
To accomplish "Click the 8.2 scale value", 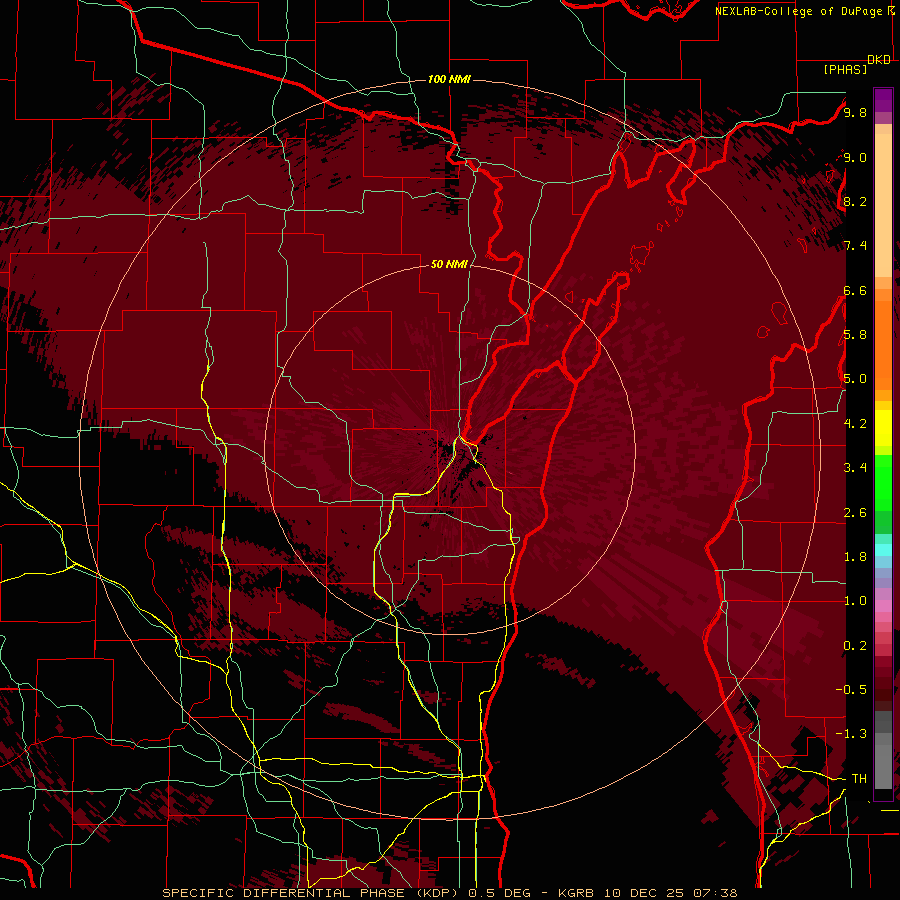I will point(855,201).
